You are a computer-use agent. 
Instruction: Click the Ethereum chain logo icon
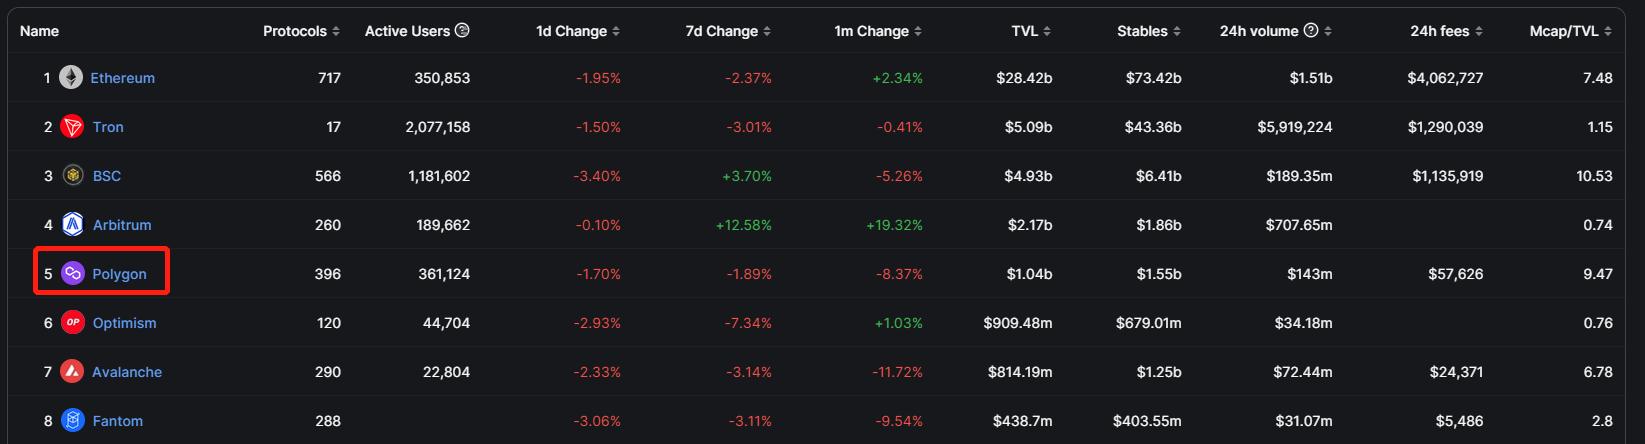(71, 78)
